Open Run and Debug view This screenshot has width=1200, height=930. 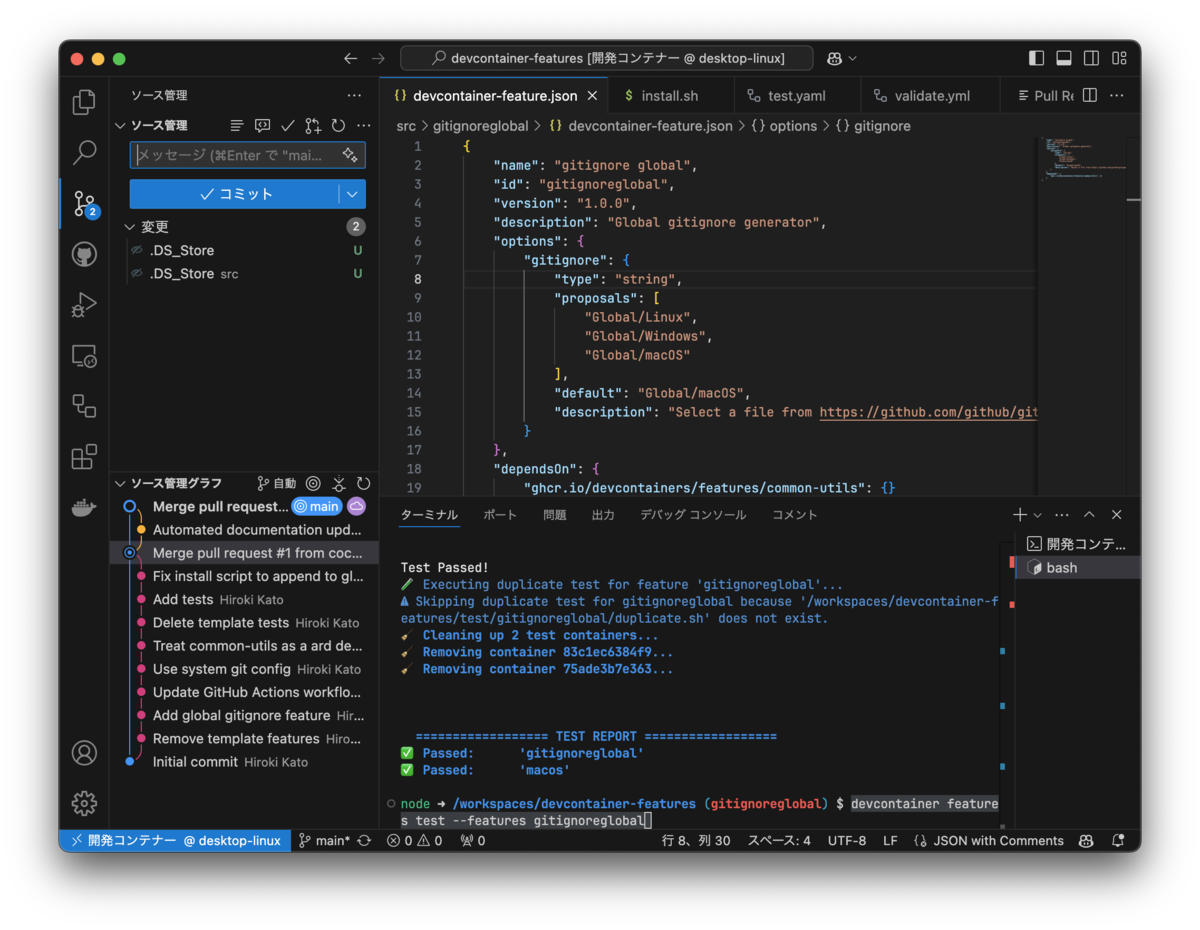85,304
